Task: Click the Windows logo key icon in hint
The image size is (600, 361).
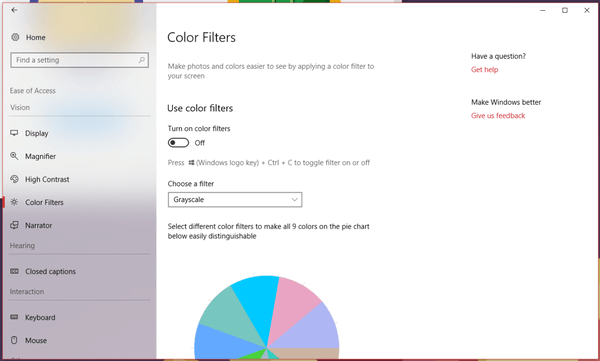Action: tap(191, 163)
